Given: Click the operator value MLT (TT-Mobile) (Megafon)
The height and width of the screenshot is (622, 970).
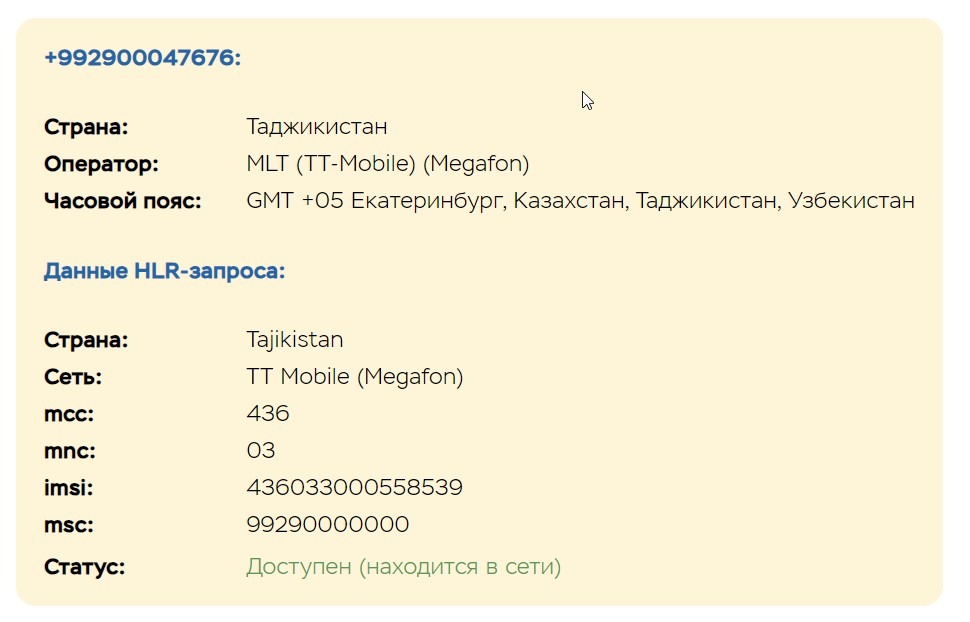Looking at the screenshot, I should pos(388,164).
